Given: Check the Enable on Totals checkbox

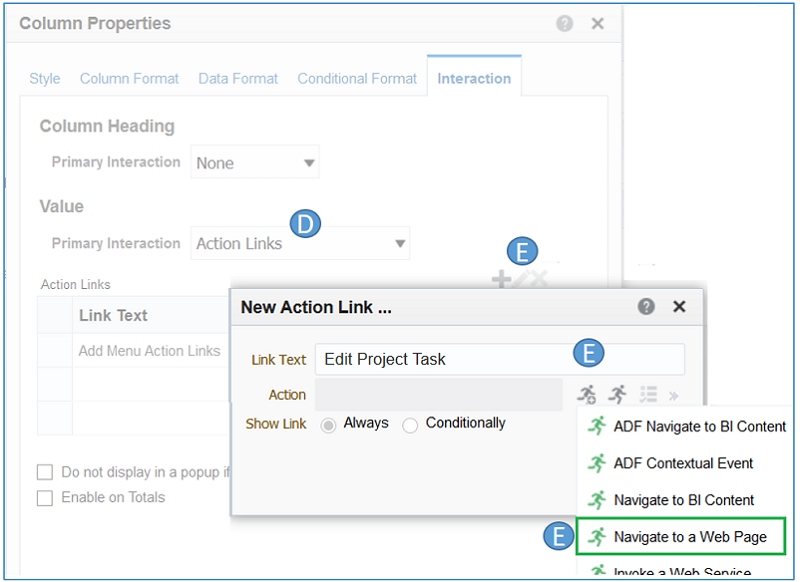Looking at the screenshot, I should pos(45,498).
